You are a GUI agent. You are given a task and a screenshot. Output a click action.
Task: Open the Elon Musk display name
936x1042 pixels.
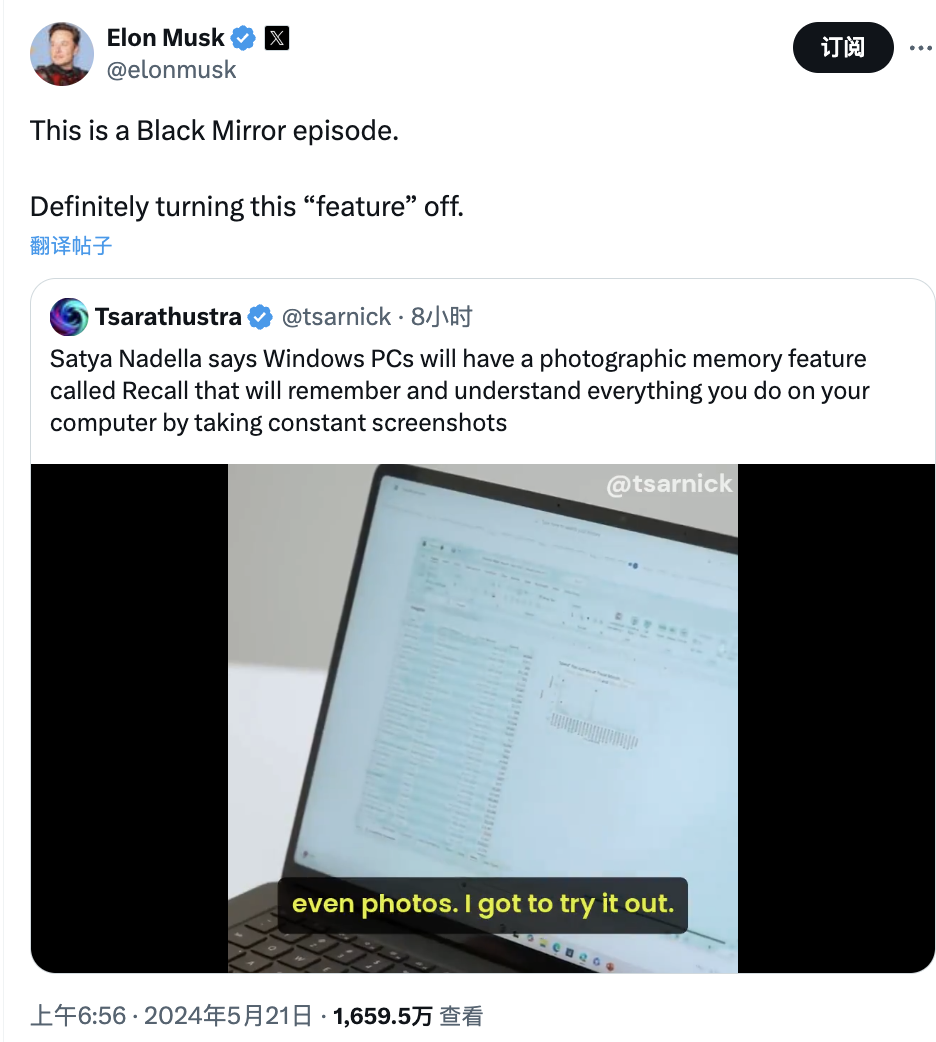click(166, 38)
